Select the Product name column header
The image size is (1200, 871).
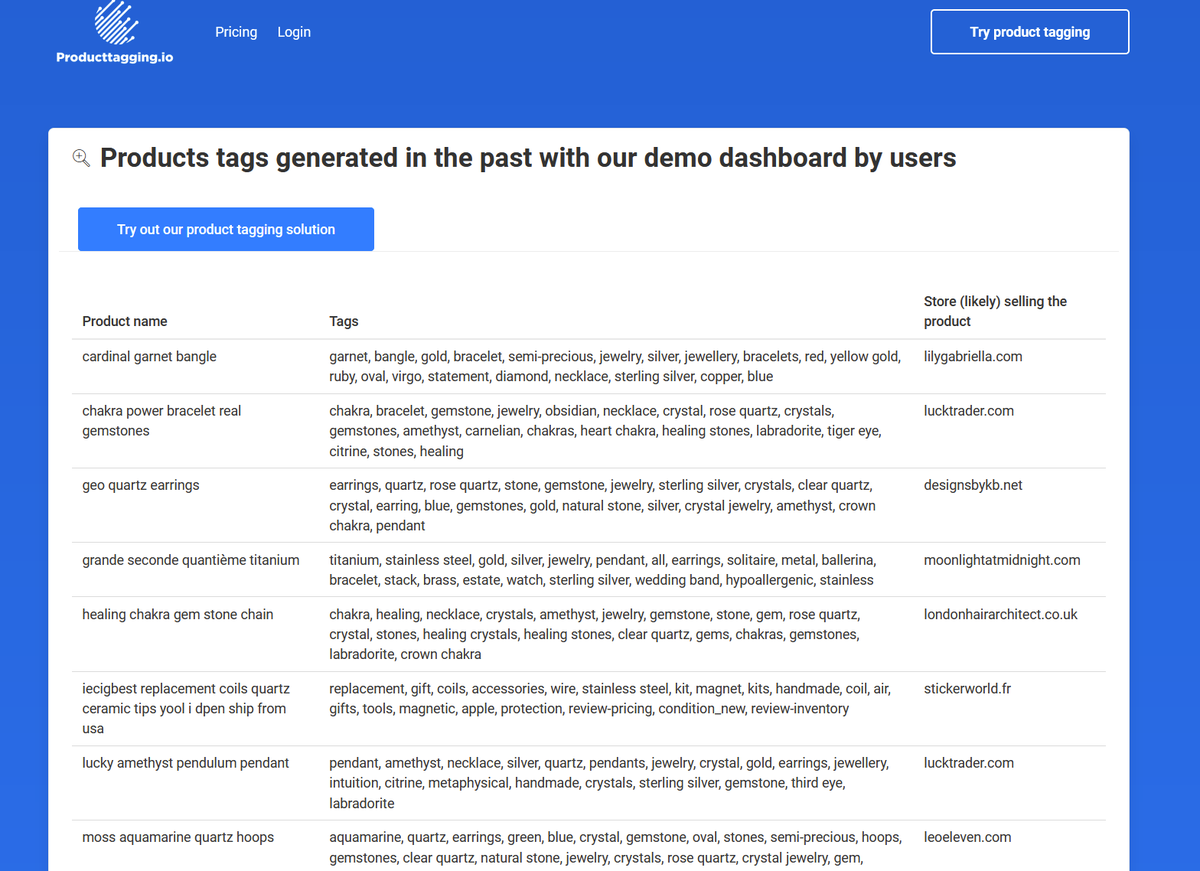pos(125,321)
